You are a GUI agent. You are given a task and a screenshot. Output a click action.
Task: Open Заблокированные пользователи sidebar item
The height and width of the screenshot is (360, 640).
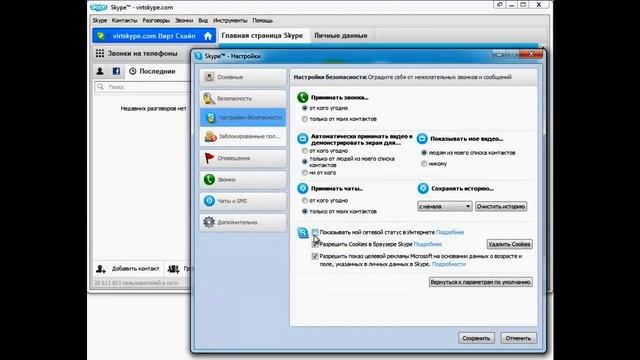pyautogui.click(x=243, y=136)
